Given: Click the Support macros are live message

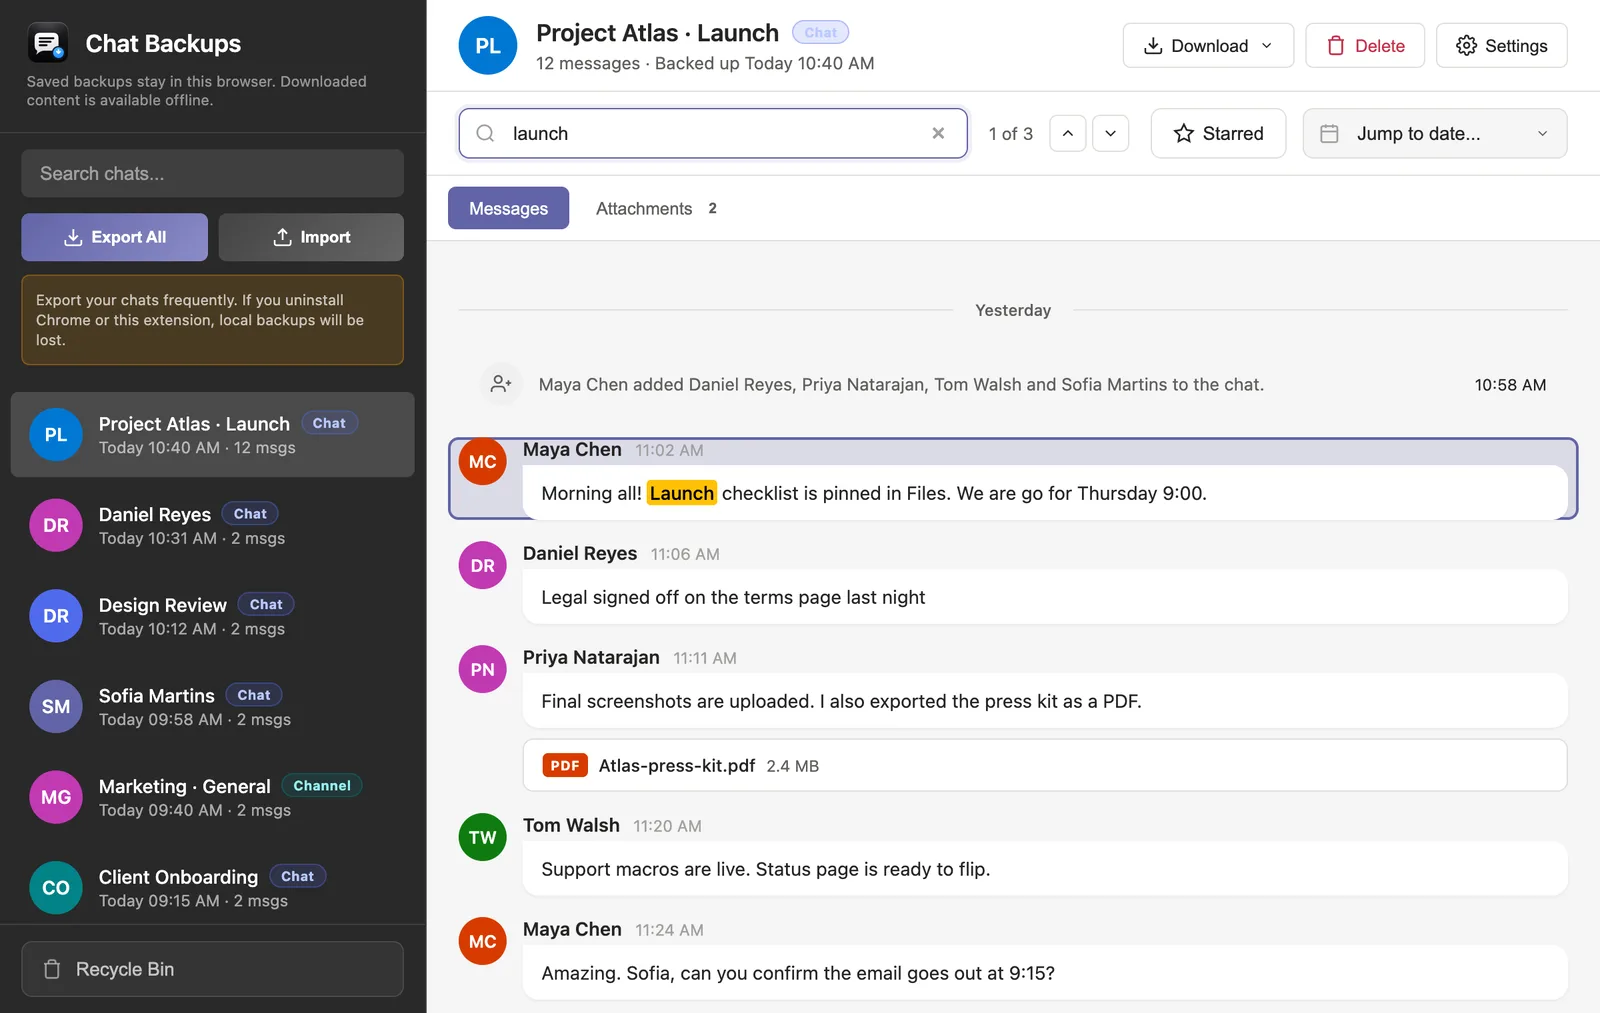Looking at the screenshot, I should pyautogui.click(x=1045, y=869).
